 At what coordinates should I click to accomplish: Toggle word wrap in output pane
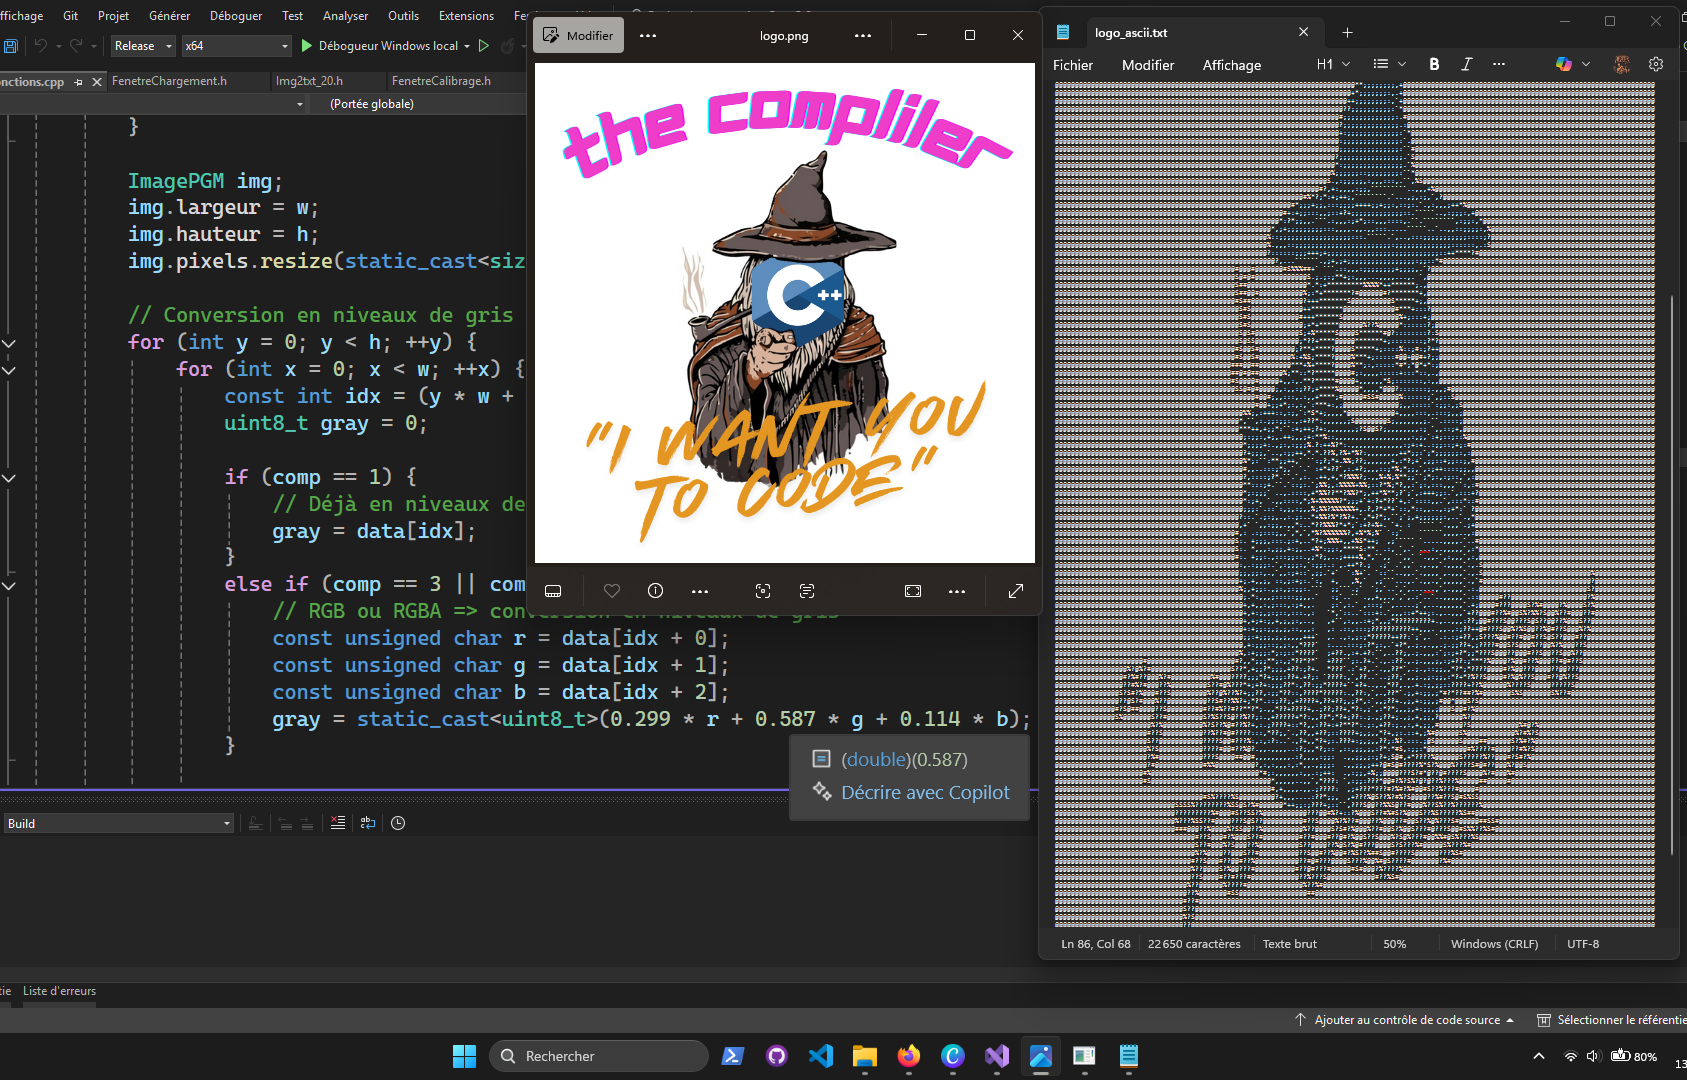pyautogui.click(x=368, y=823)
